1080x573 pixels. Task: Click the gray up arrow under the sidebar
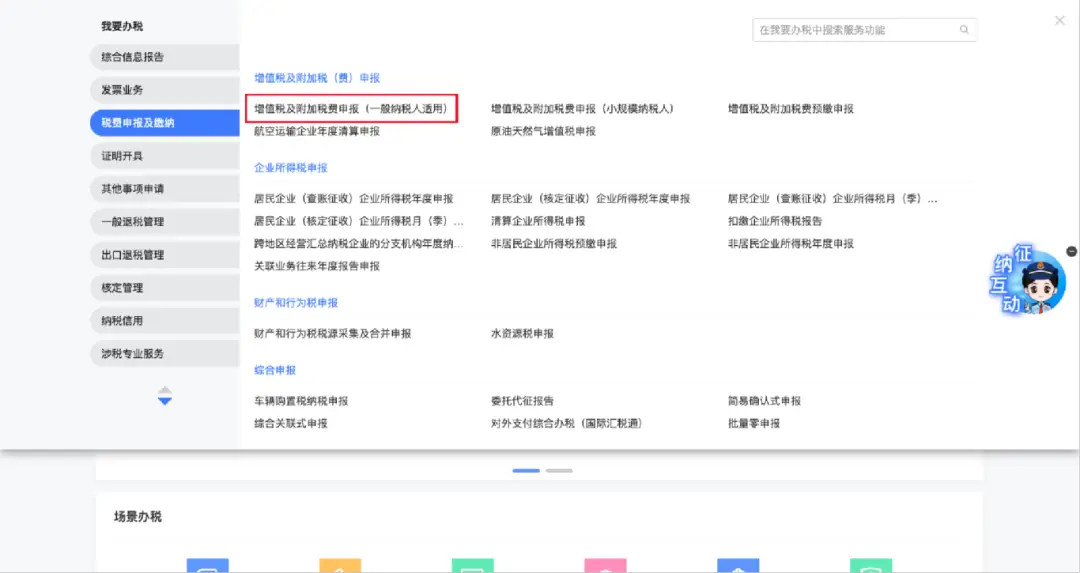point(165,390)
